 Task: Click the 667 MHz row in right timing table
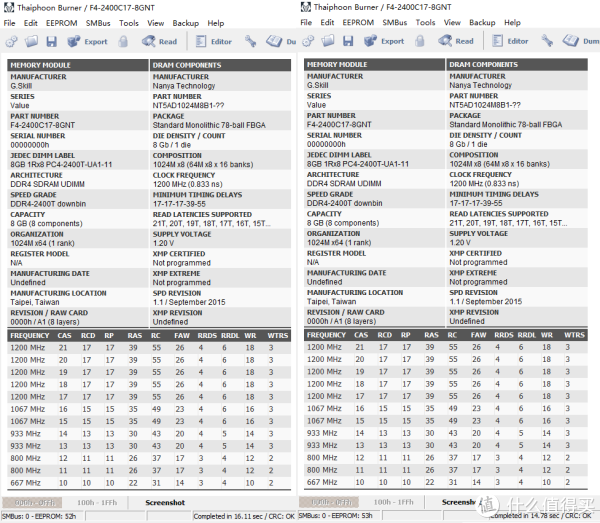tap(446, 482)
